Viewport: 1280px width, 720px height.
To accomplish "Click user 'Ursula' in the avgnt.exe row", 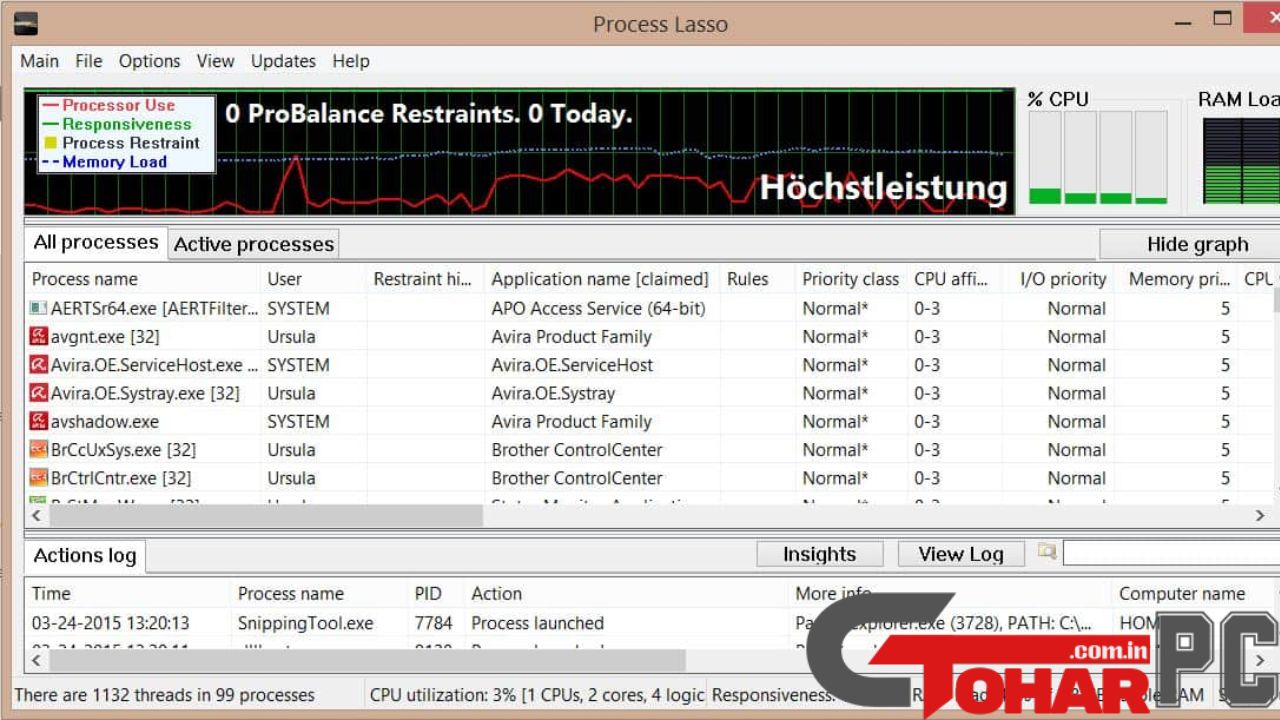I will coord(291,336).
